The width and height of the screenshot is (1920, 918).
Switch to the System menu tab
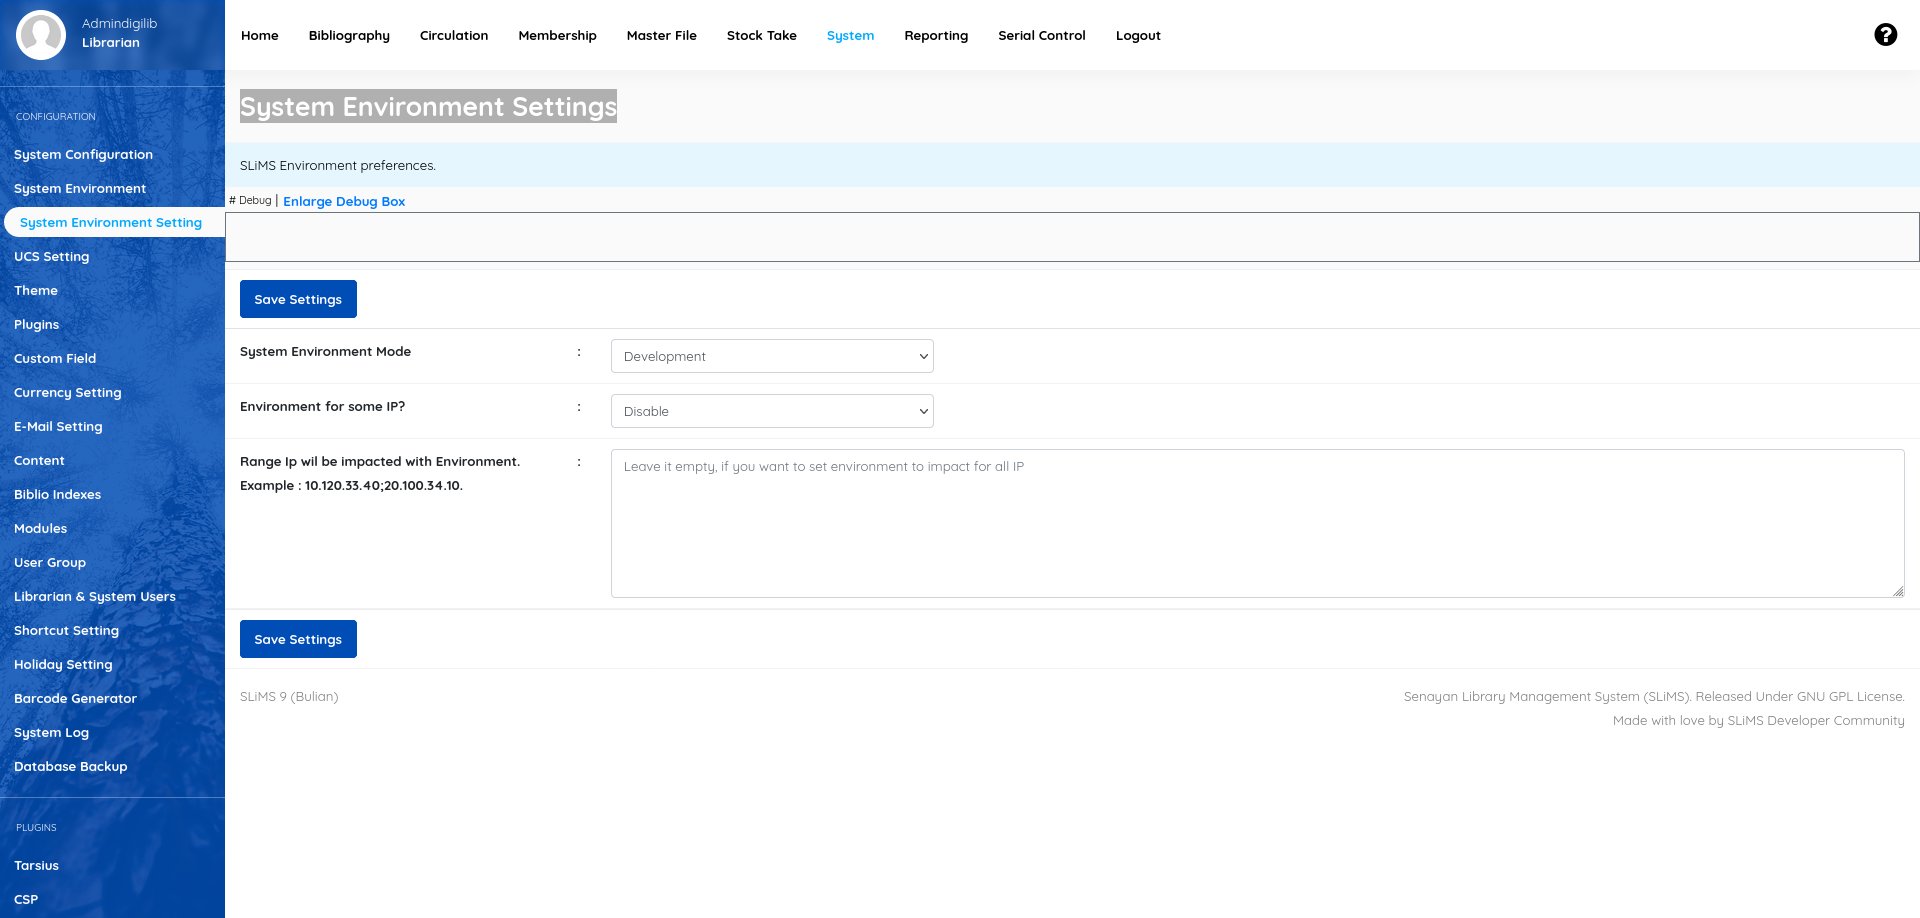pyautogui.click(x=850, y=35)
